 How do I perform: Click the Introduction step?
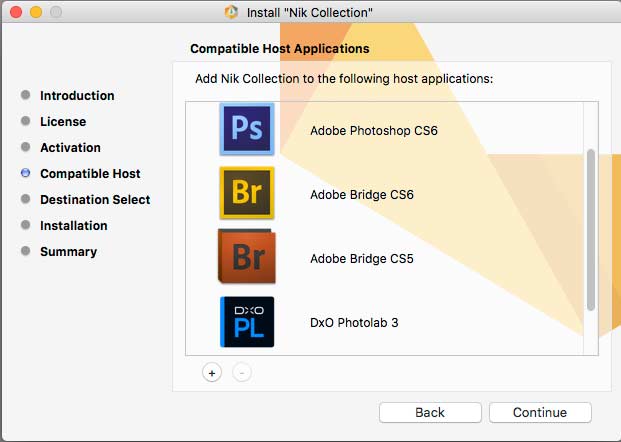click(77, 95)
